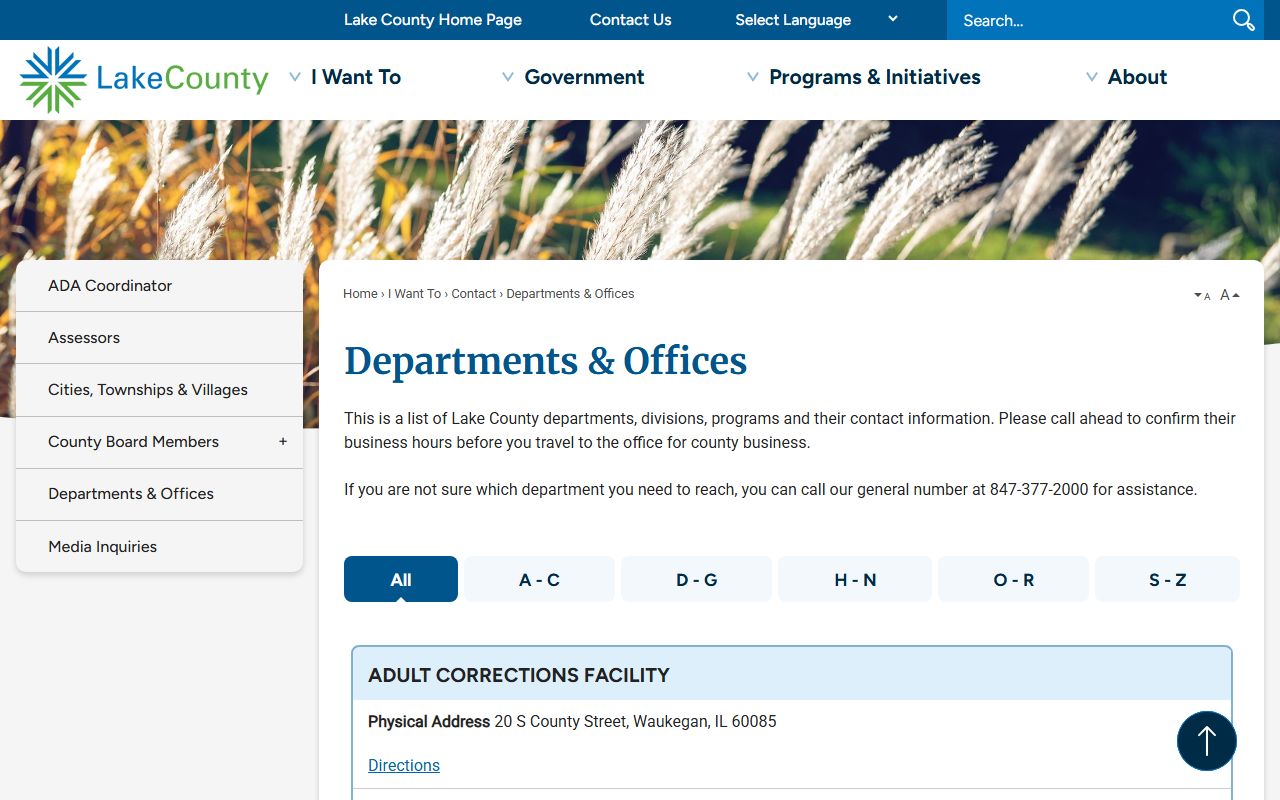Open Lake County Home Page link
This screenshot has height=800, width=1280.
433,20
